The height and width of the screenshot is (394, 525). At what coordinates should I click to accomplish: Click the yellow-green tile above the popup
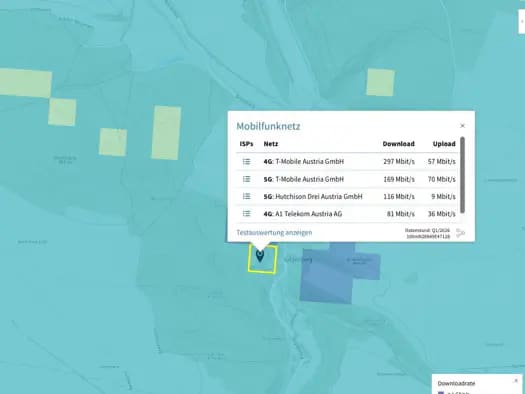click(380, 82)
